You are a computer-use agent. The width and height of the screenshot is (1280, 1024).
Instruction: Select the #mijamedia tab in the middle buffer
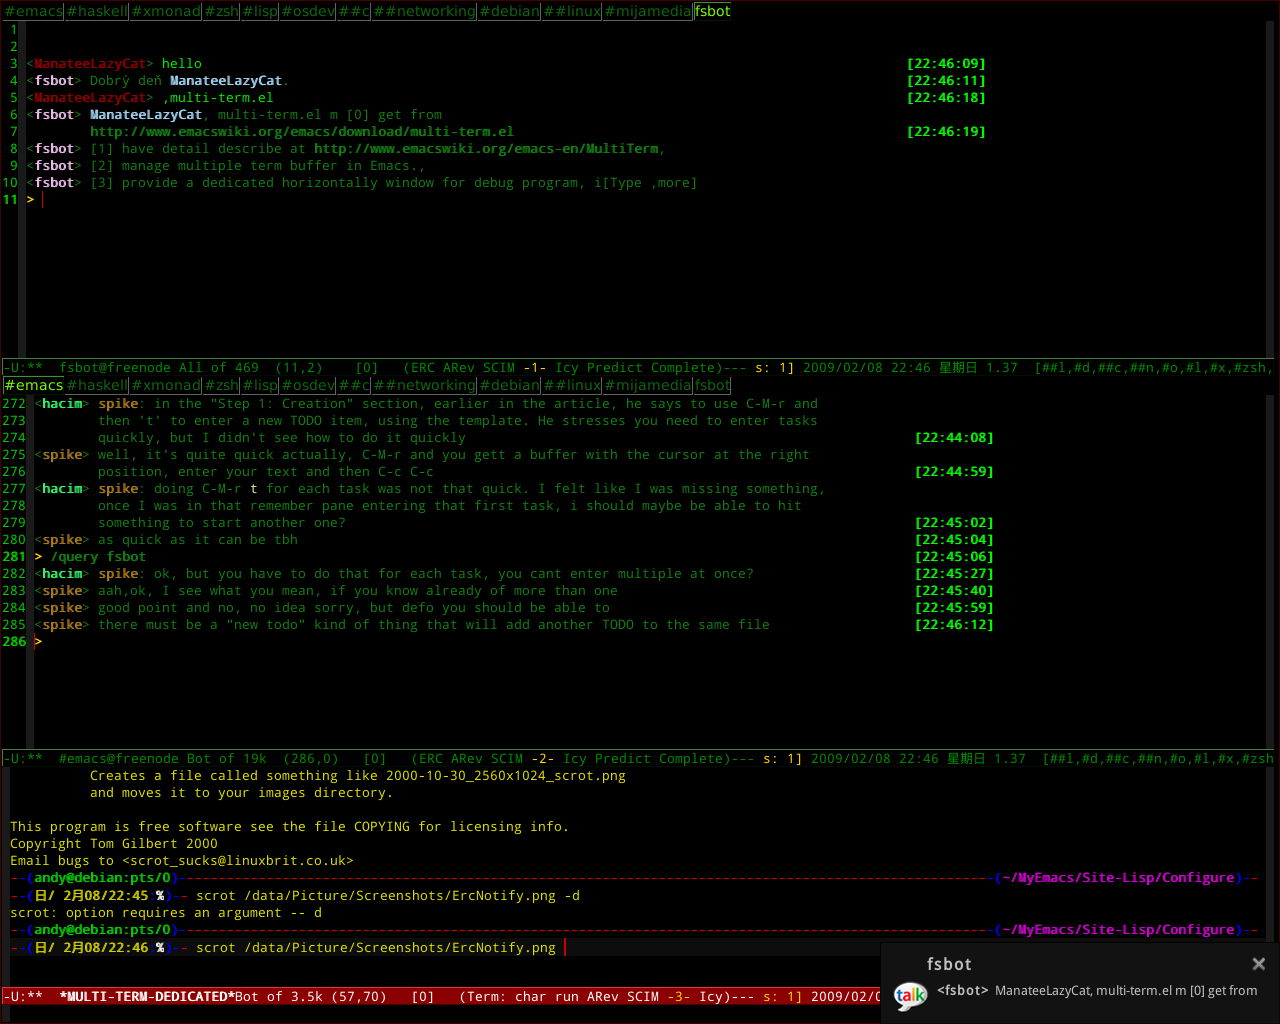648,385
